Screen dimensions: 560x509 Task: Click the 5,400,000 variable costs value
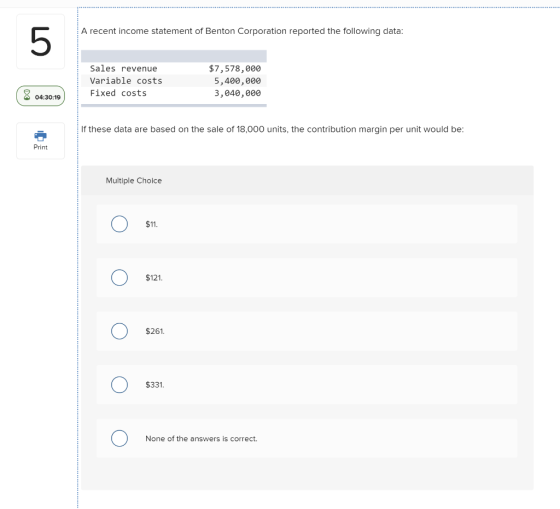click(238, 81)
